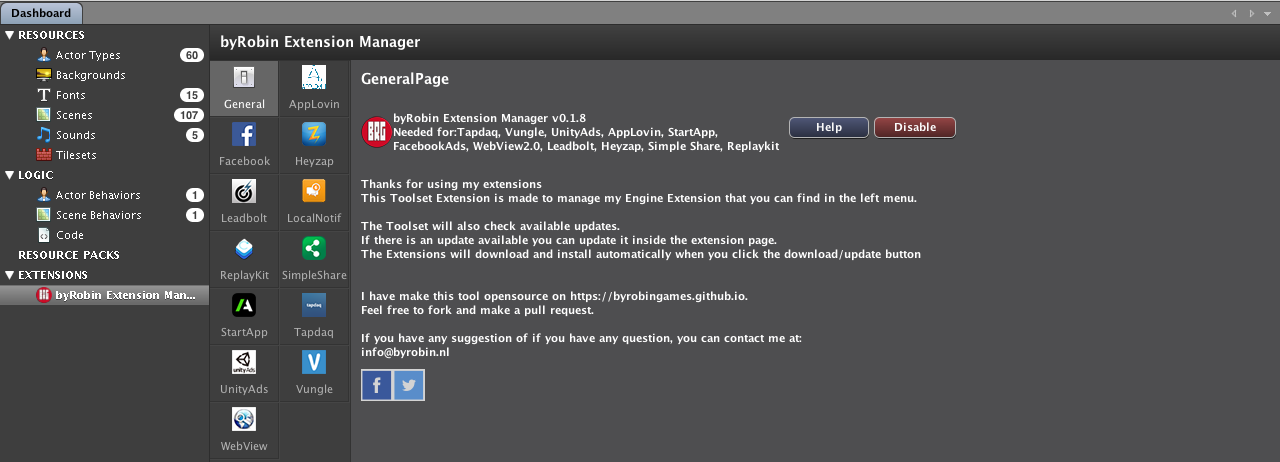Click the Twitter social link icon
The width and height of the screenshot is (1280, 462).
[409, 385]
